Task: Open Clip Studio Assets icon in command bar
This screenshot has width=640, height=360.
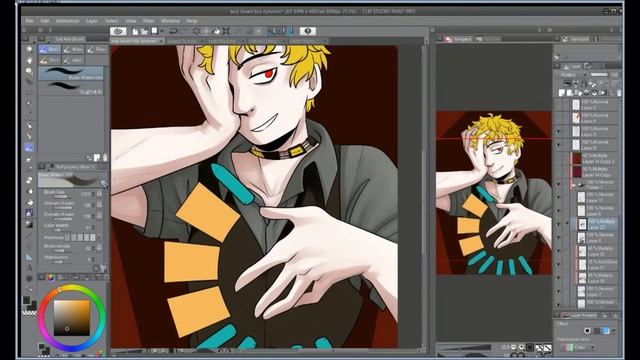Action: tap(307, 31)
